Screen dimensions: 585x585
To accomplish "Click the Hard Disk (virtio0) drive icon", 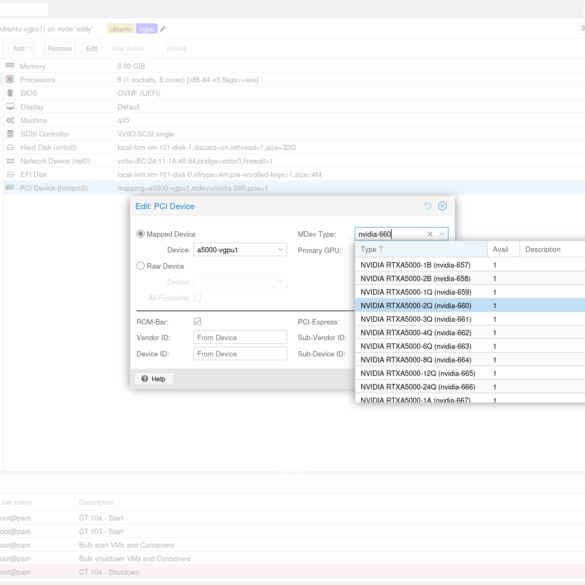I will click(10, 147).
